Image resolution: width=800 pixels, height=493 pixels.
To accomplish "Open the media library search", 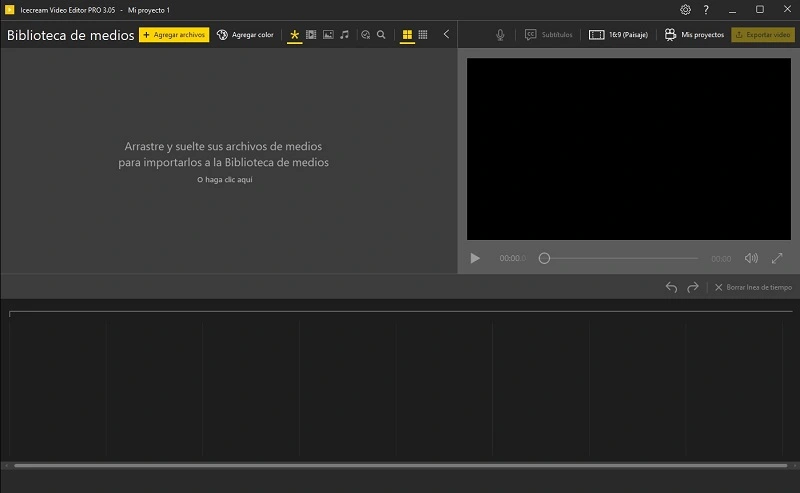I will coord(381,35).
